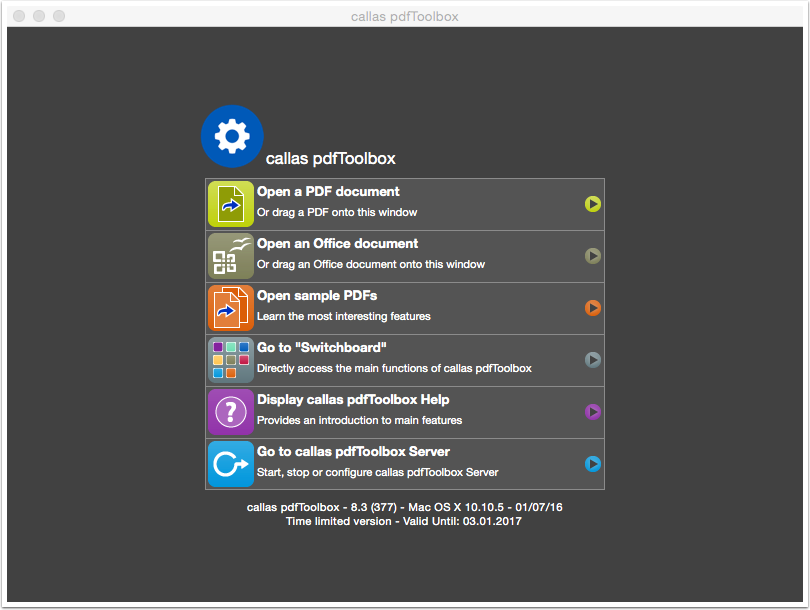The width and height of the screenshot is (810, 610).
Task: Choose Open sample PDFs title text
Action: point(317,295)
